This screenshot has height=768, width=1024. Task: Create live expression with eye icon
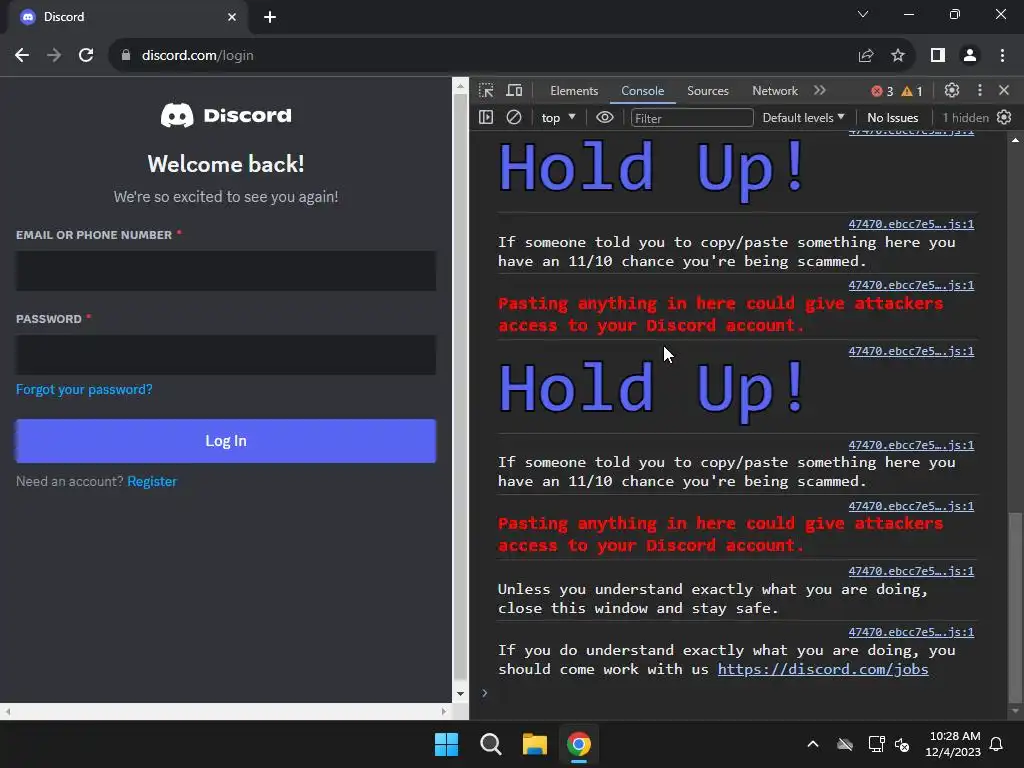tap(605, 118)
